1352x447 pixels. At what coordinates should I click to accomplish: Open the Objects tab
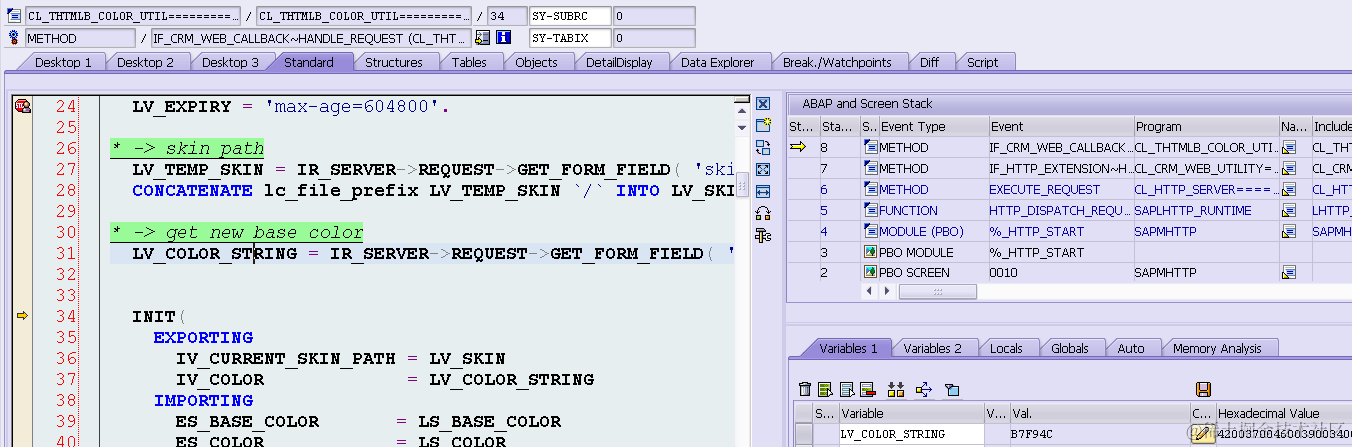[x=536, y=62]
